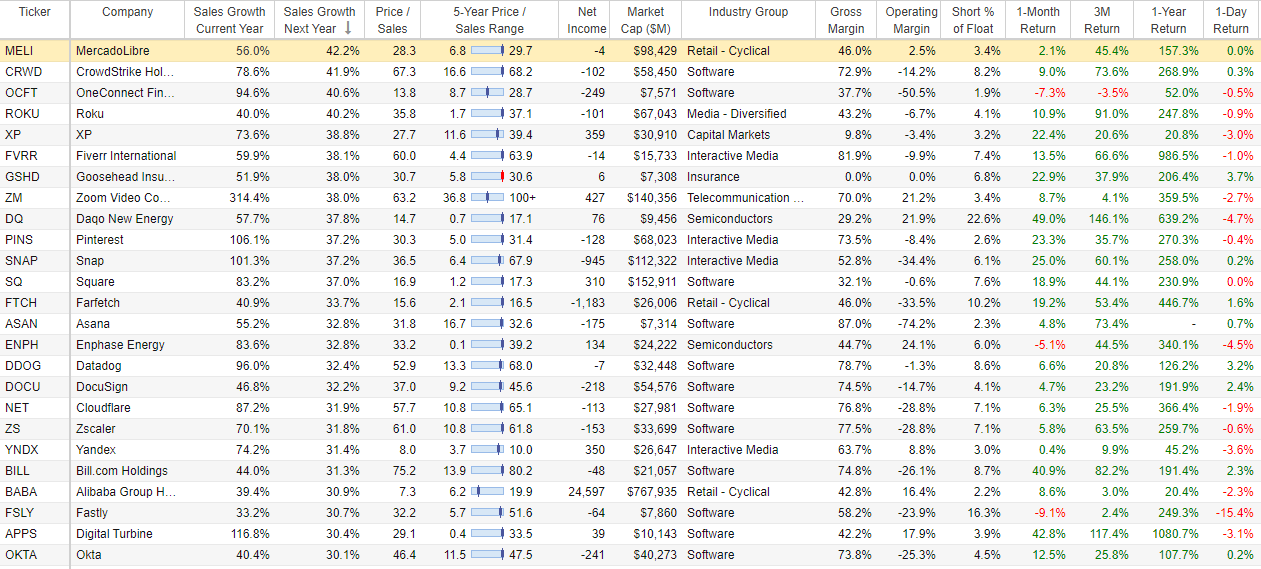Select the ZM ticker cell
Viewport: 1261px width, 569px height.
click(13, 198)
